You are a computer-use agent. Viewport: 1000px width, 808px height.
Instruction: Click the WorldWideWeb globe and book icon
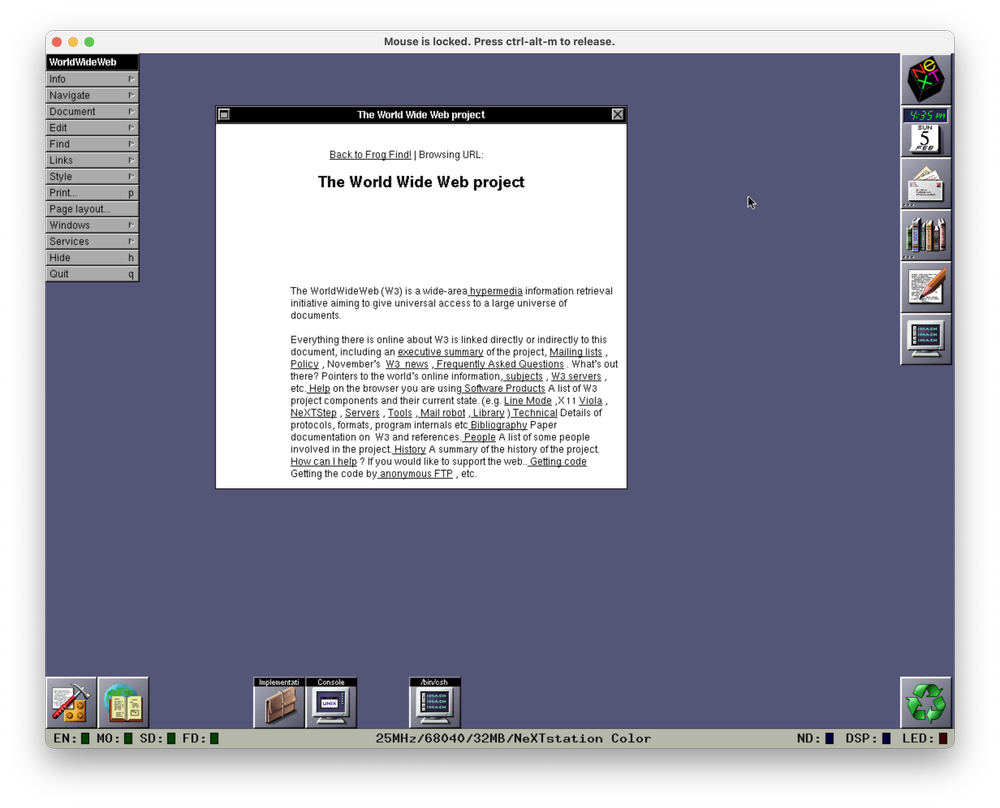coord(123,703)
